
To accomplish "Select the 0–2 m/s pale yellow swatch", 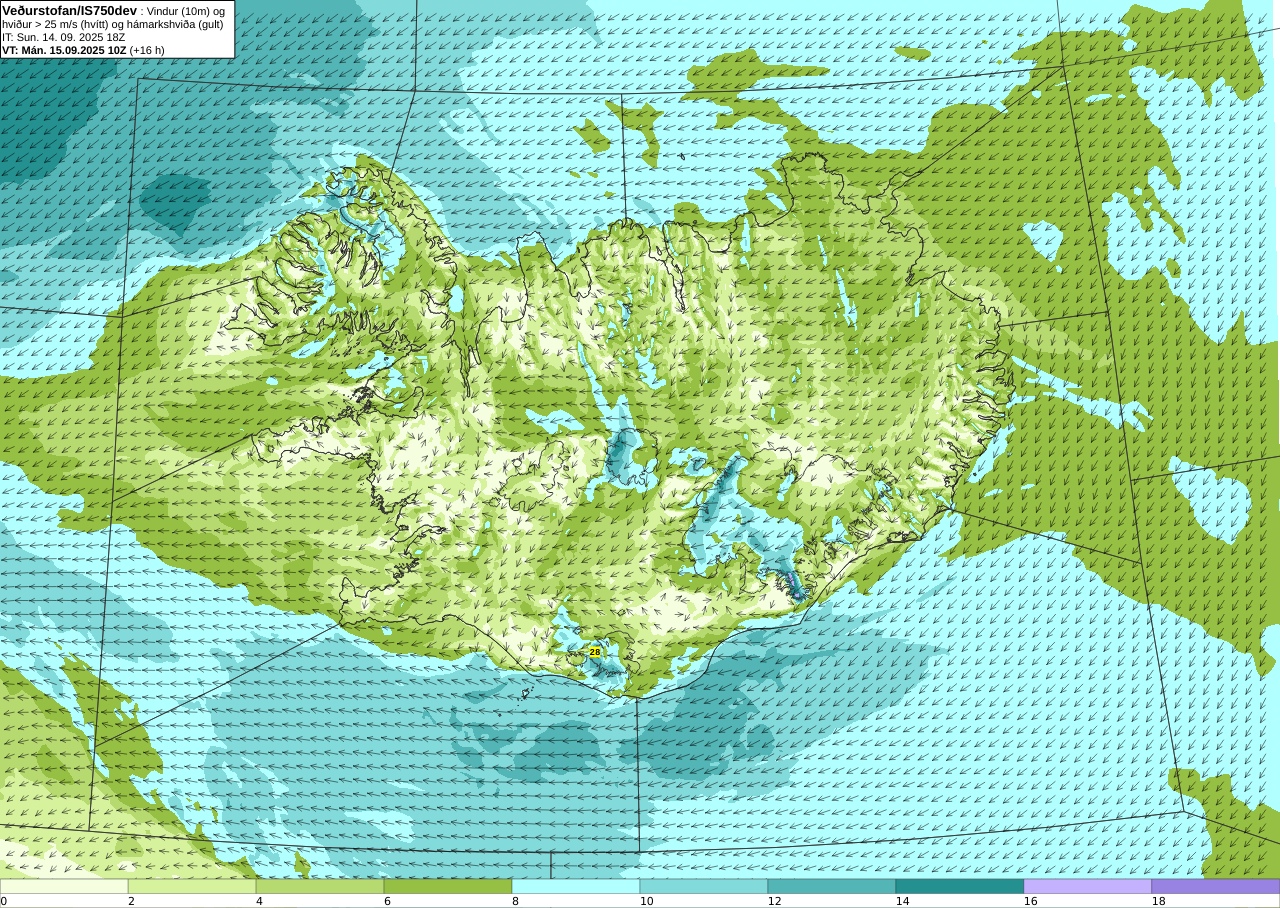I will click(64, 886).
